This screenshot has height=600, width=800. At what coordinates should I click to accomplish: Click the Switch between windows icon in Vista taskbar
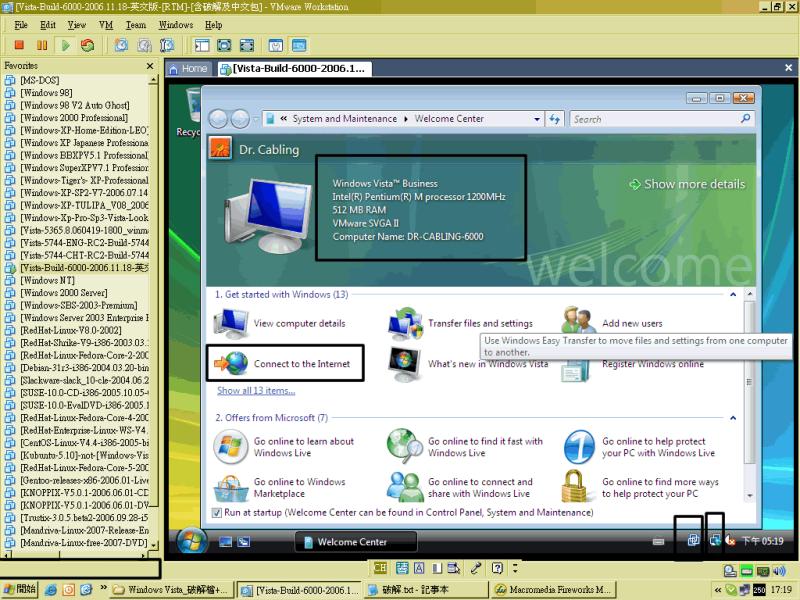244,542
